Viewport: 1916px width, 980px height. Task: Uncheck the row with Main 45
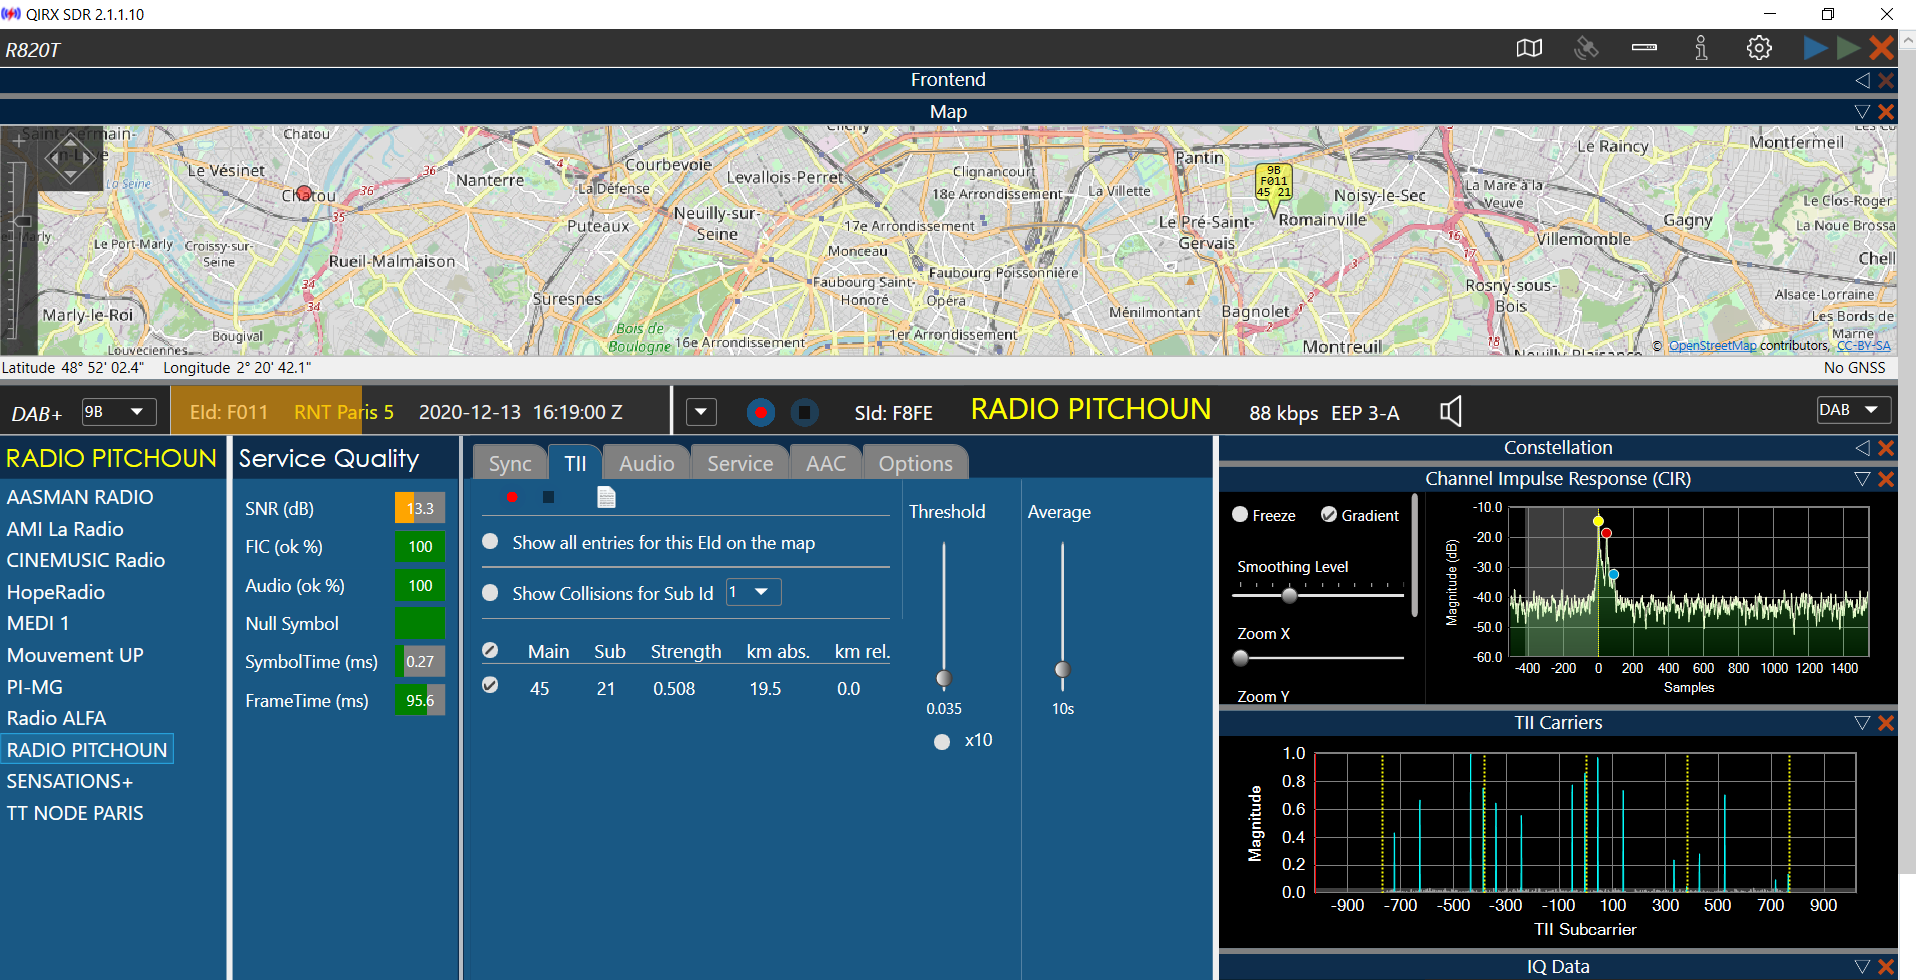[490, 685]
